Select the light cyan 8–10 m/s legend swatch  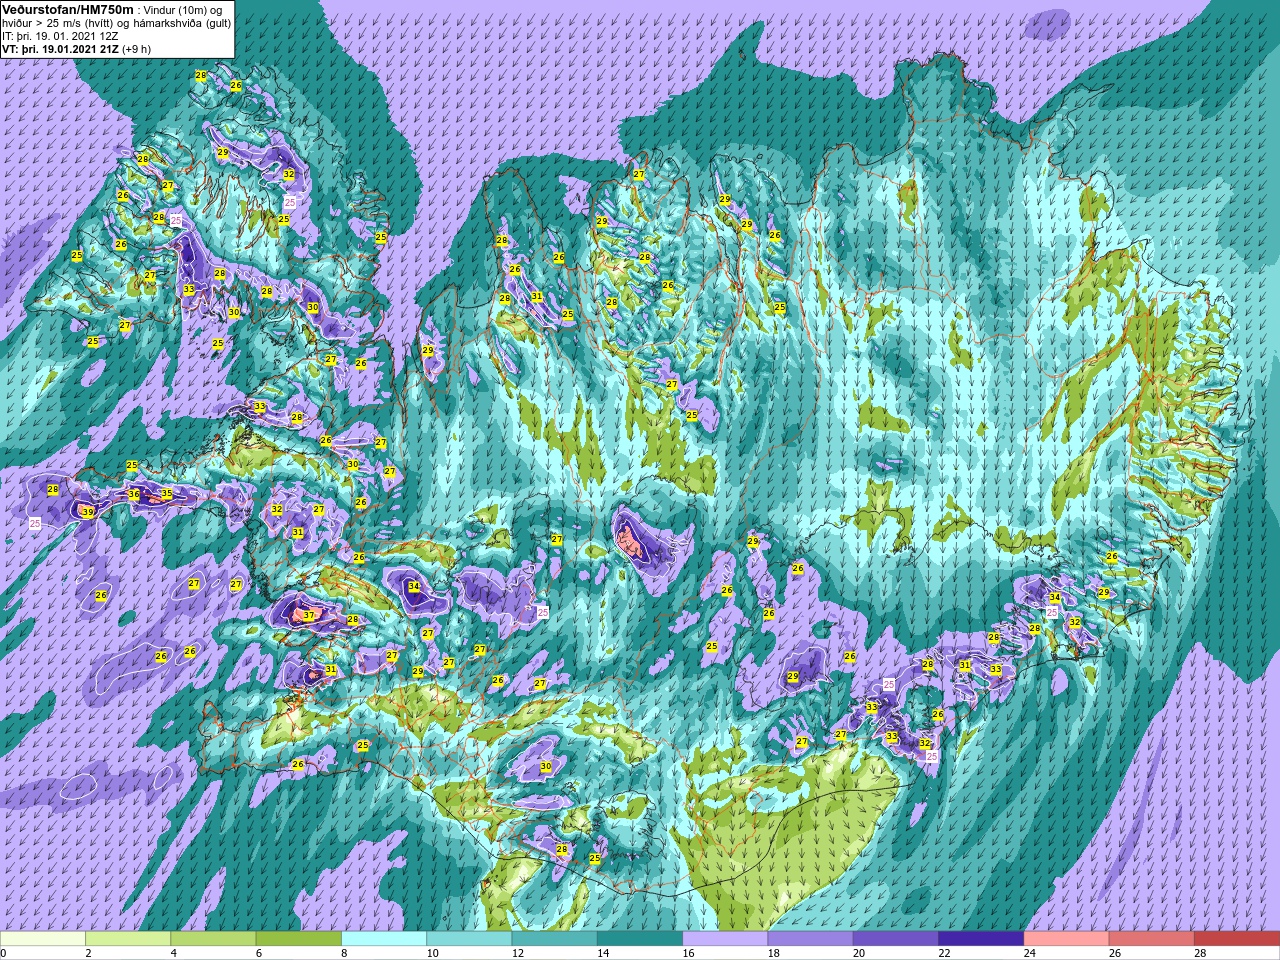(384, 939)
